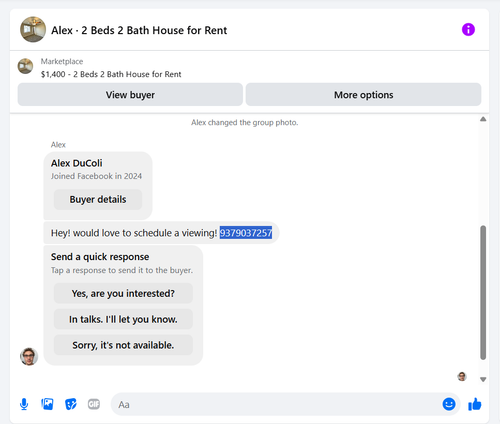Click "Tap a response to send it to the buyer." text
Screen dimensions: 500x424
[122, 270]
